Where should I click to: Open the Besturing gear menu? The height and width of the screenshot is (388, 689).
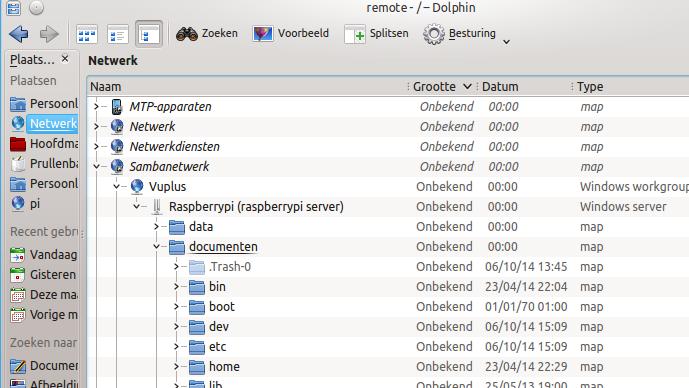(467, 34)
